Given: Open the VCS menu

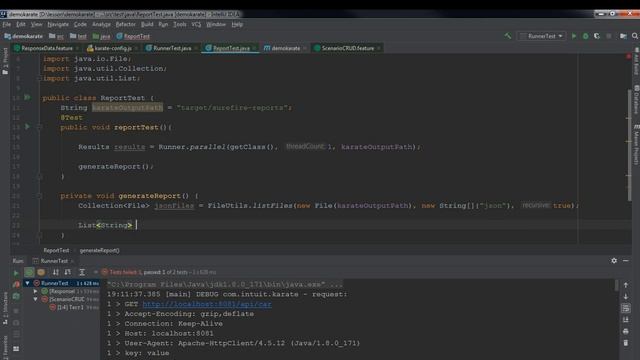Looking at the screenshot, I should pyautogui.click(x=196, y=24).
